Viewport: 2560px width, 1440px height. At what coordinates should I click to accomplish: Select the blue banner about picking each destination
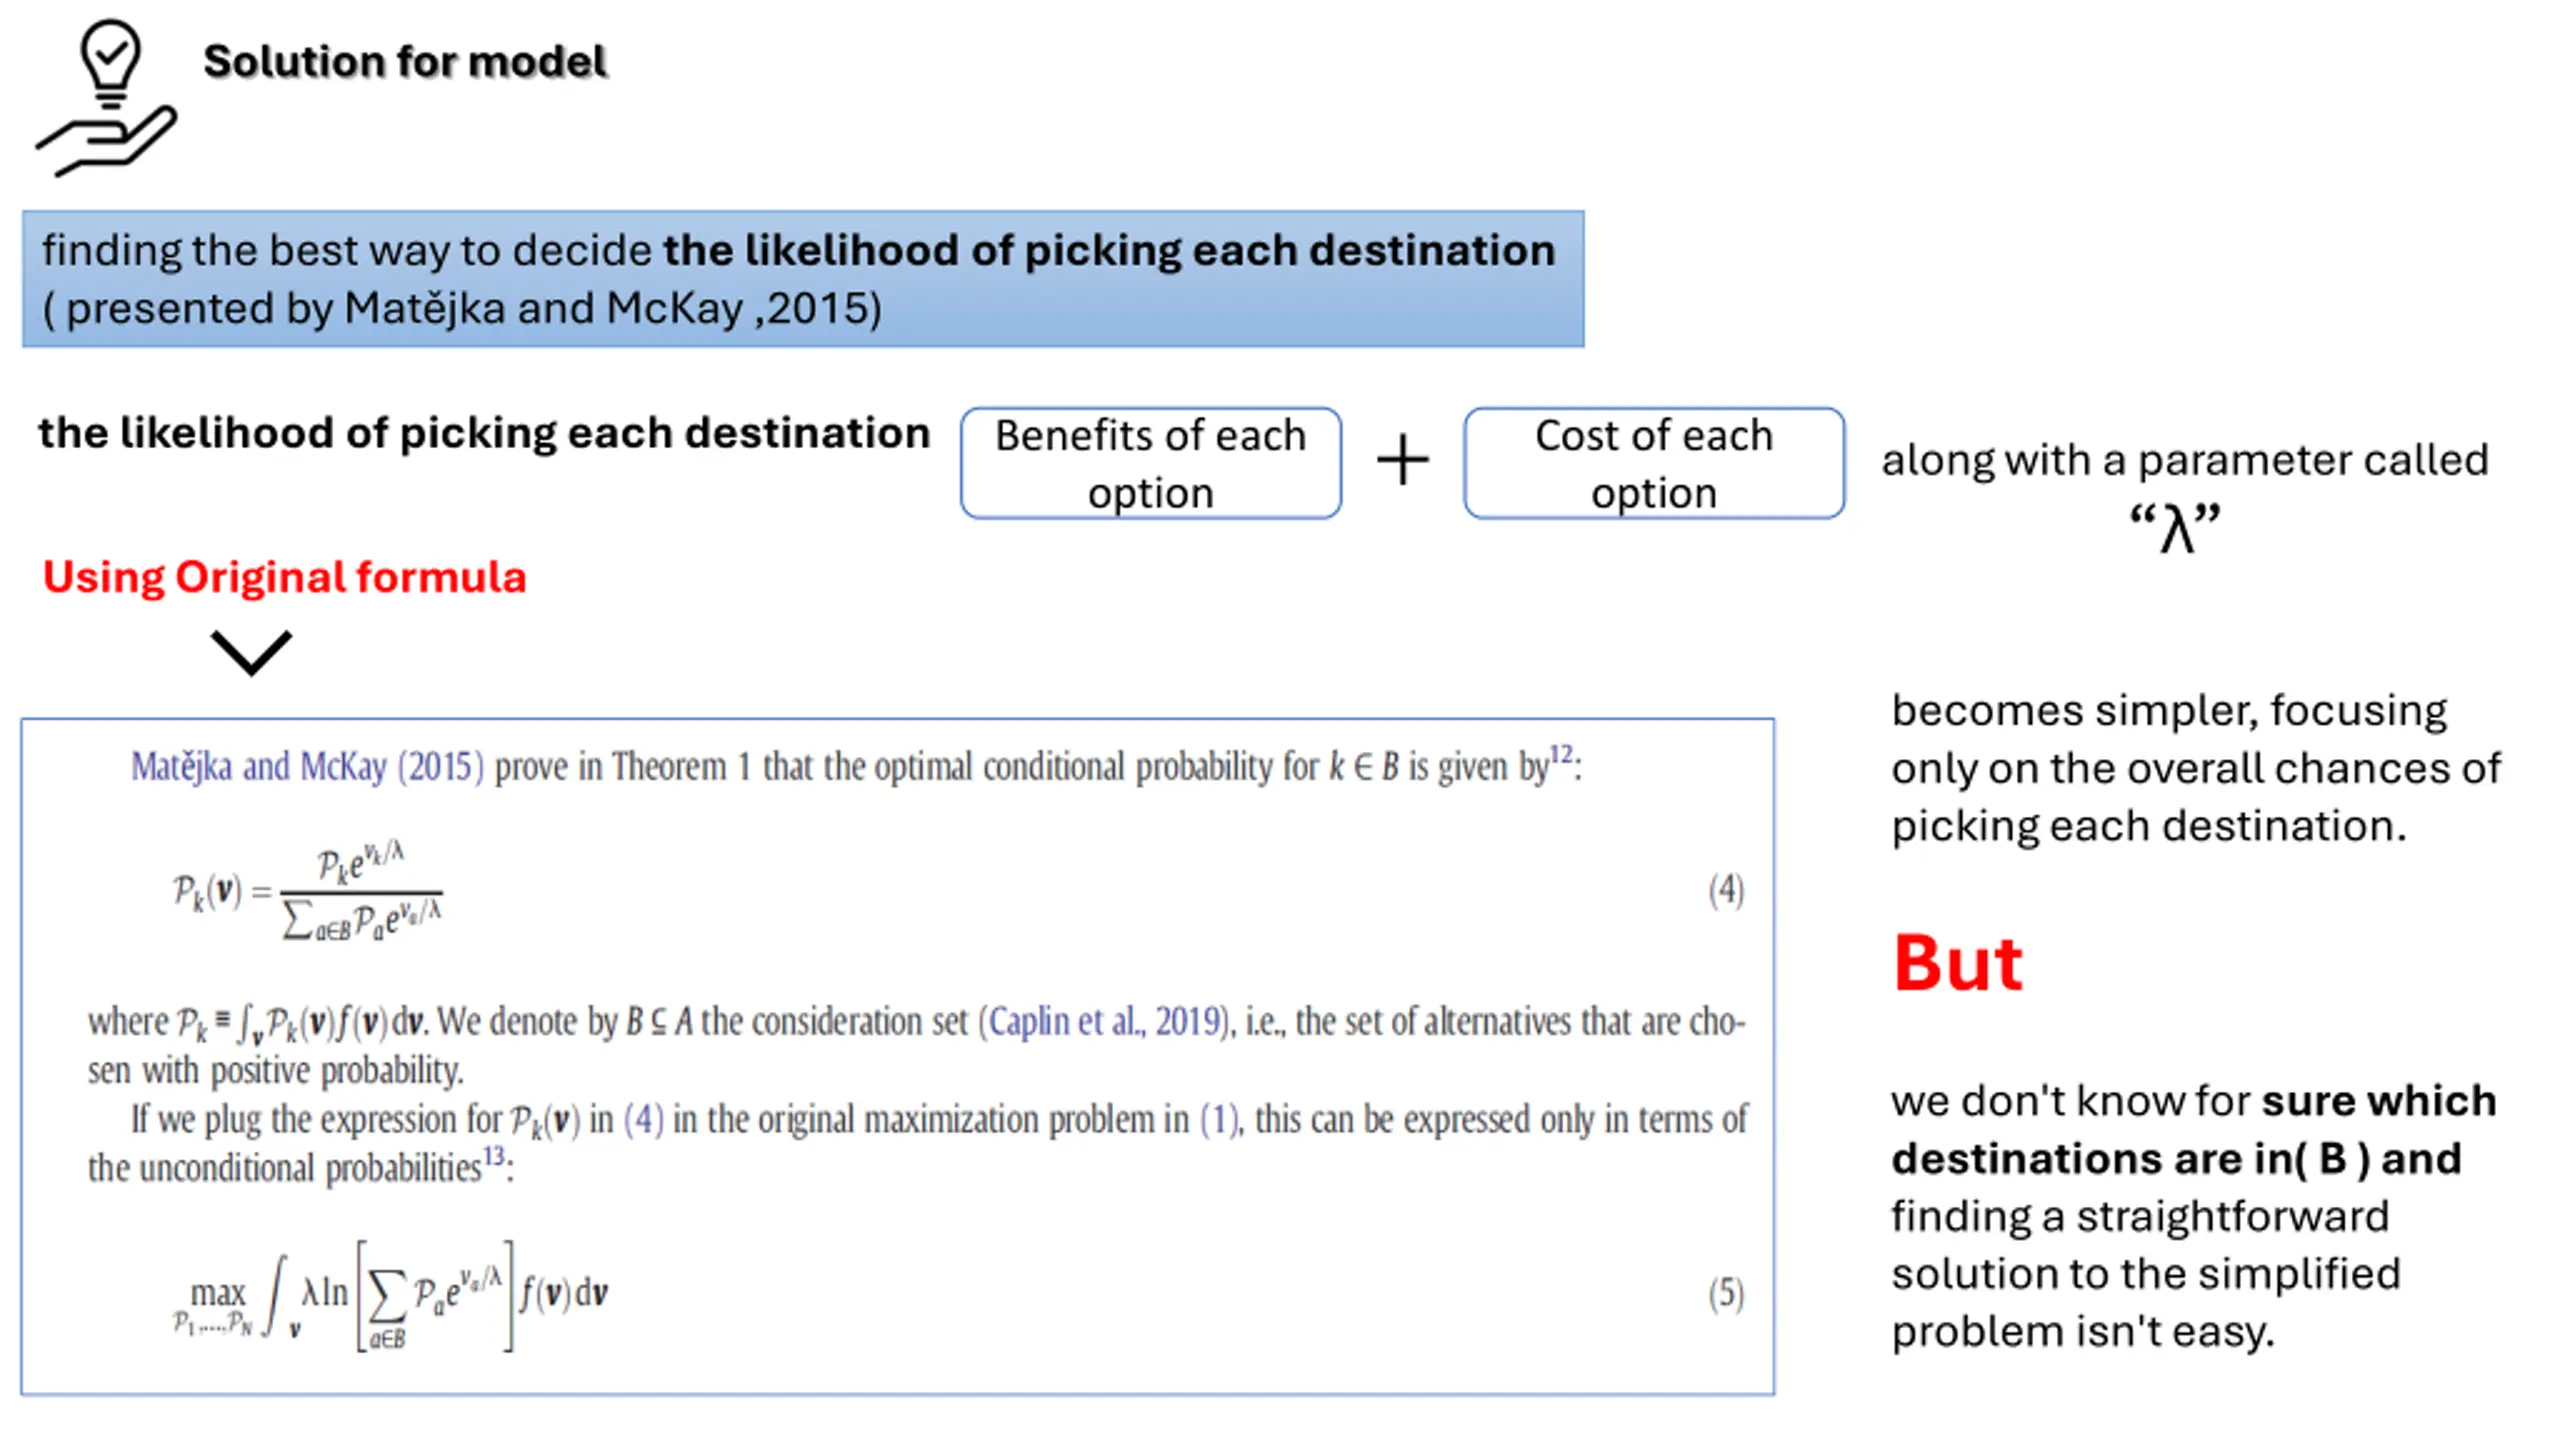803,279
